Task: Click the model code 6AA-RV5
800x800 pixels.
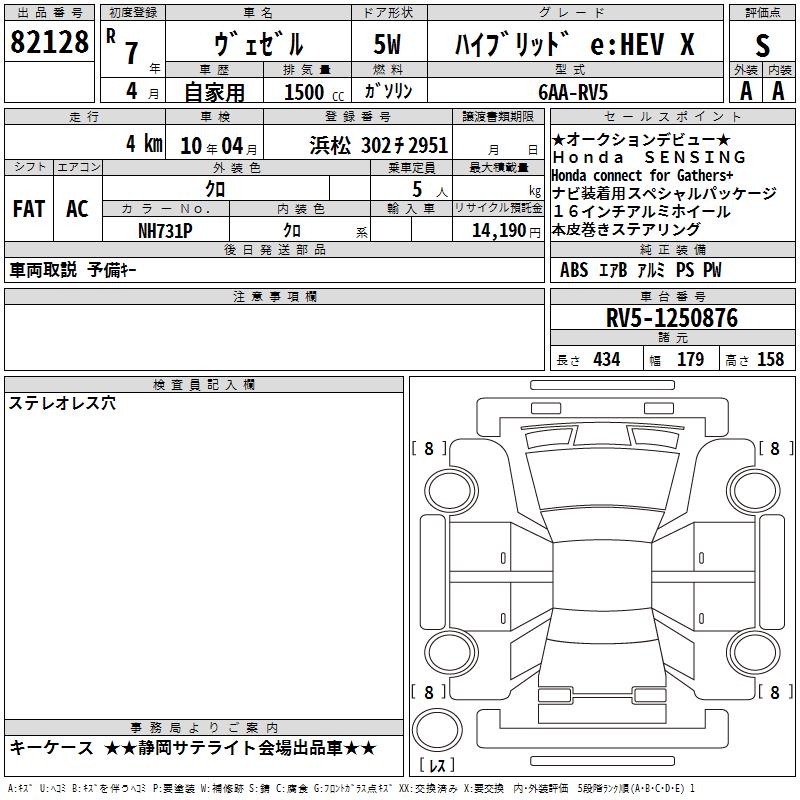Action: (573, 92)
